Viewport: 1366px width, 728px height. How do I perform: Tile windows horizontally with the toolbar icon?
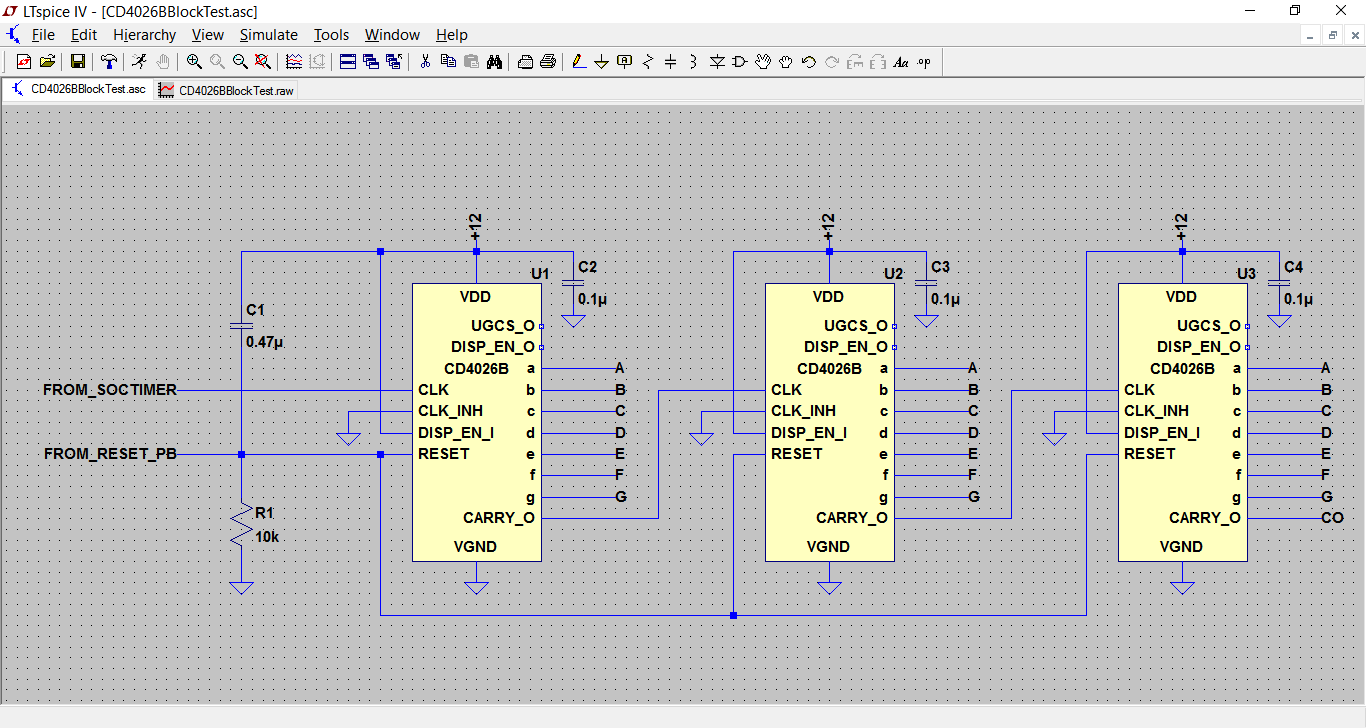[348, 62]
